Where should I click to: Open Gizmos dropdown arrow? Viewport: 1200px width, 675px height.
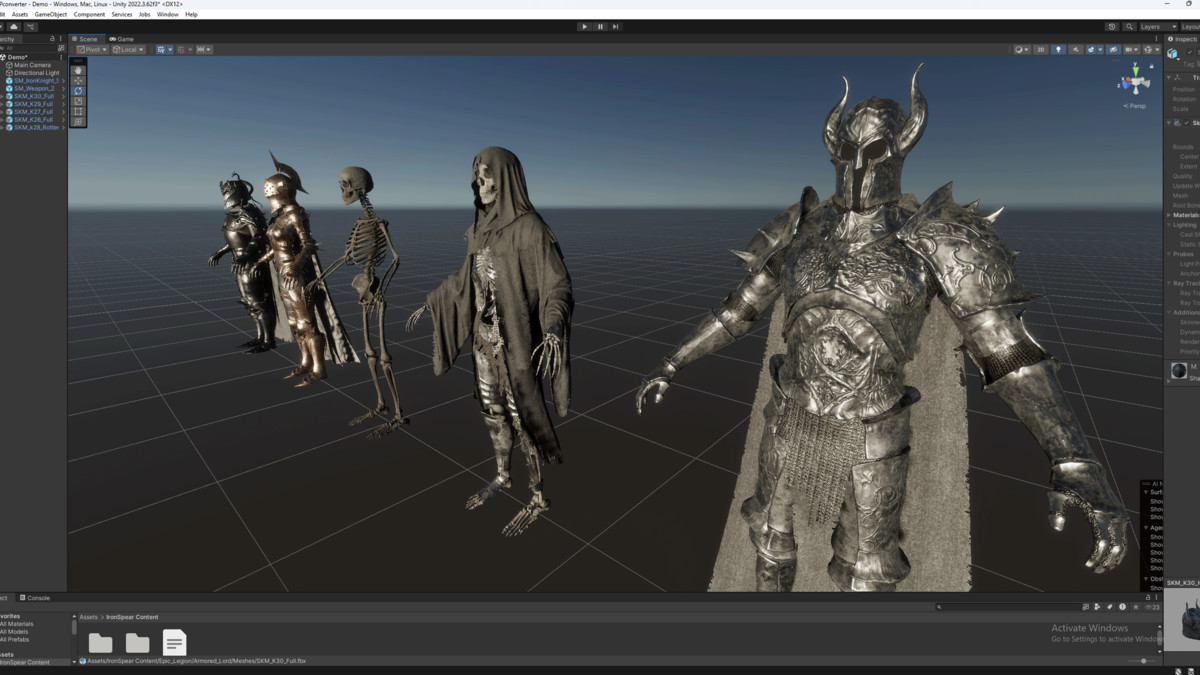[x=1158, y=49]
